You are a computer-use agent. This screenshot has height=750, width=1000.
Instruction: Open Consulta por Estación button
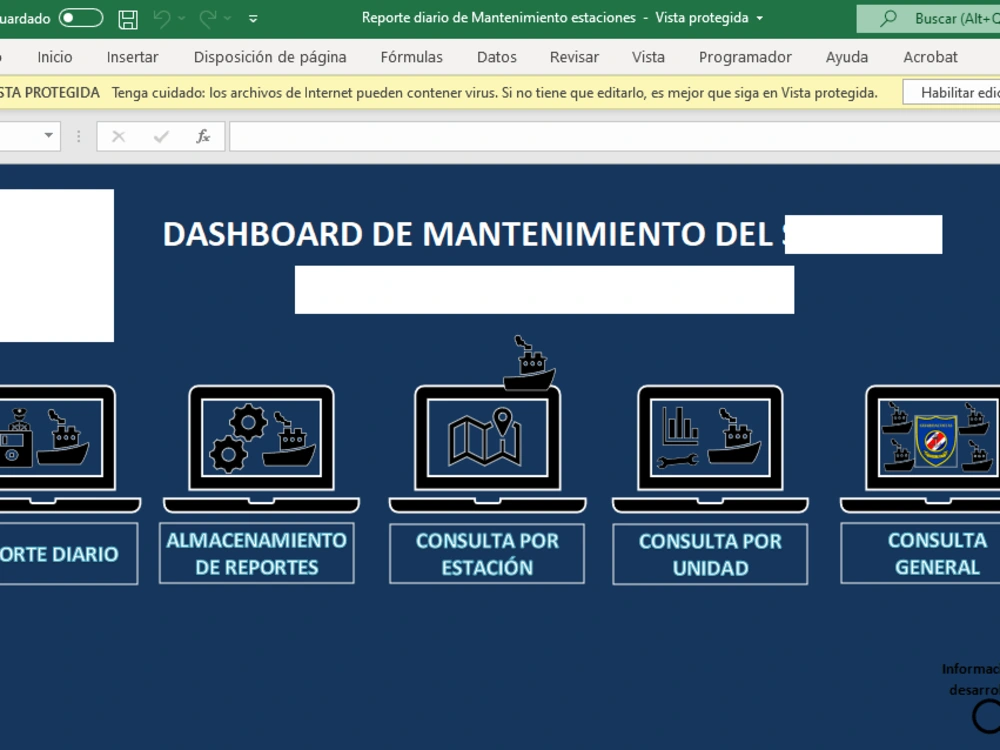pos(487,554)
